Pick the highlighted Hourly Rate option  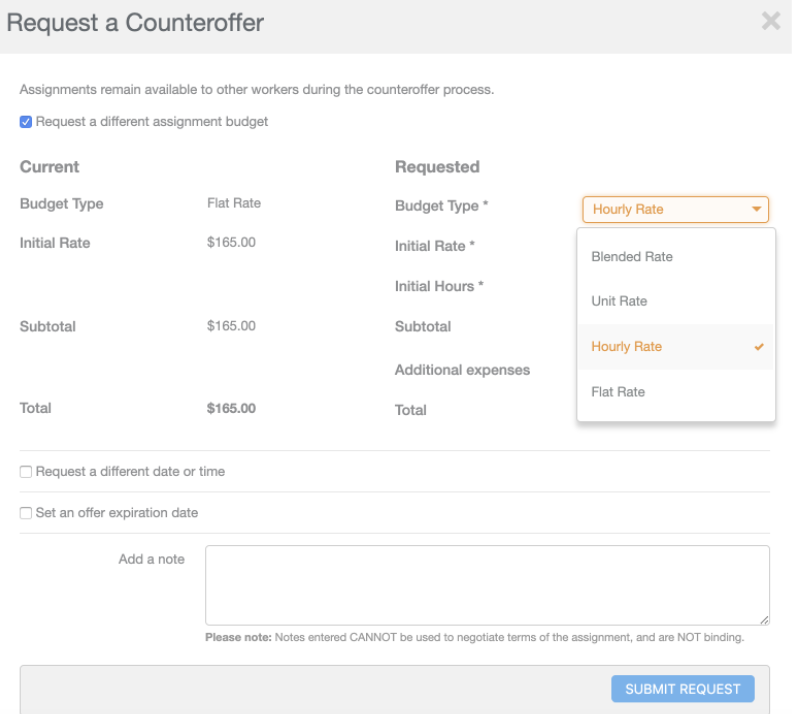(x=627, y=347)
